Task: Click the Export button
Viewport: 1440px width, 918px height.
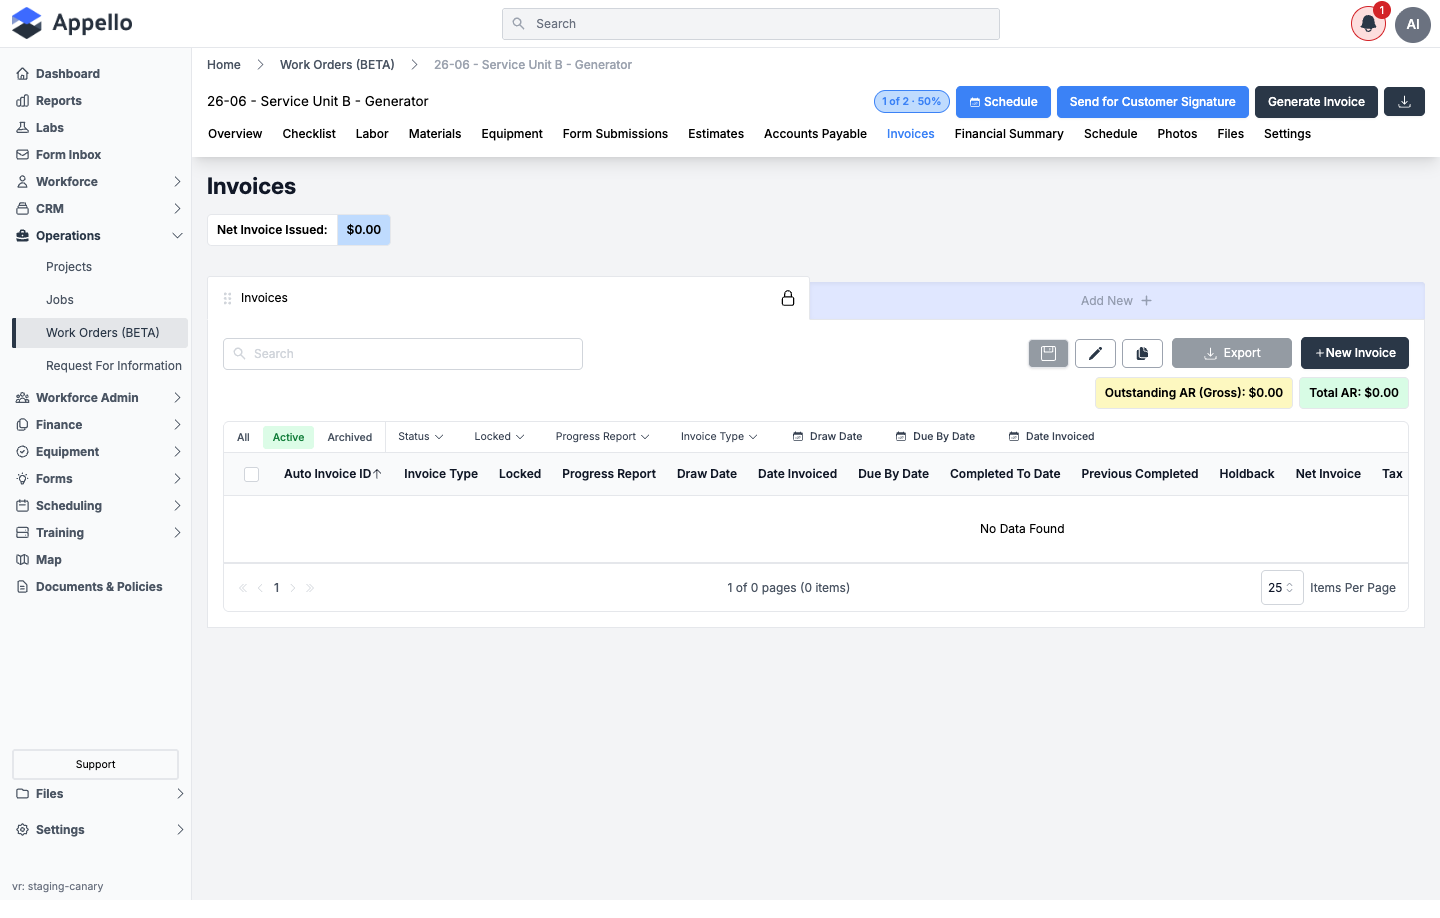Action: tap(1232, 353)
